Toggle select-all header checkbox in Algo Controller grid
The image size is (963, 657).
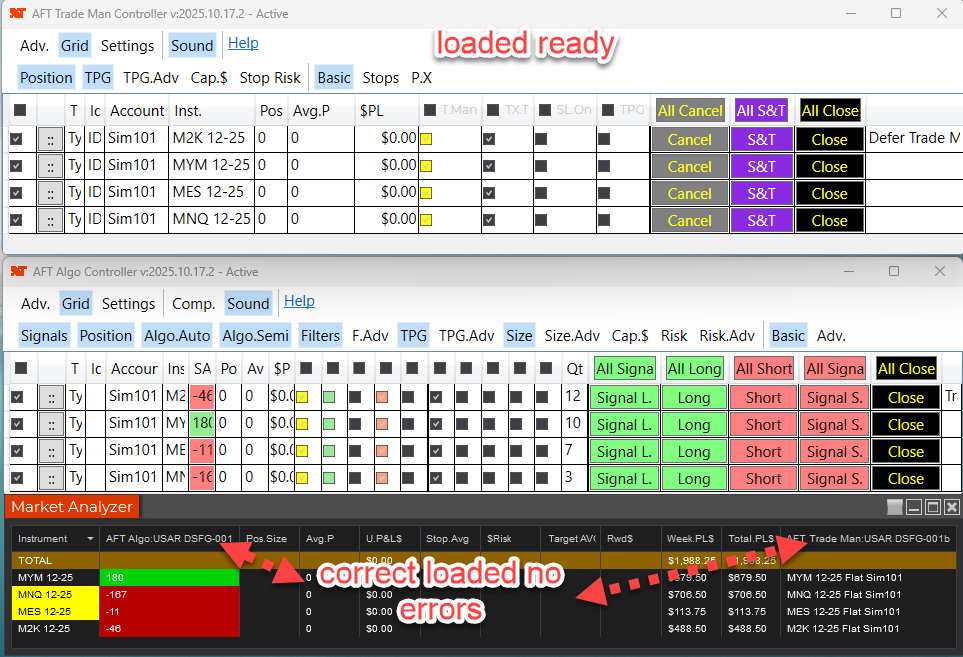[21, 368]
